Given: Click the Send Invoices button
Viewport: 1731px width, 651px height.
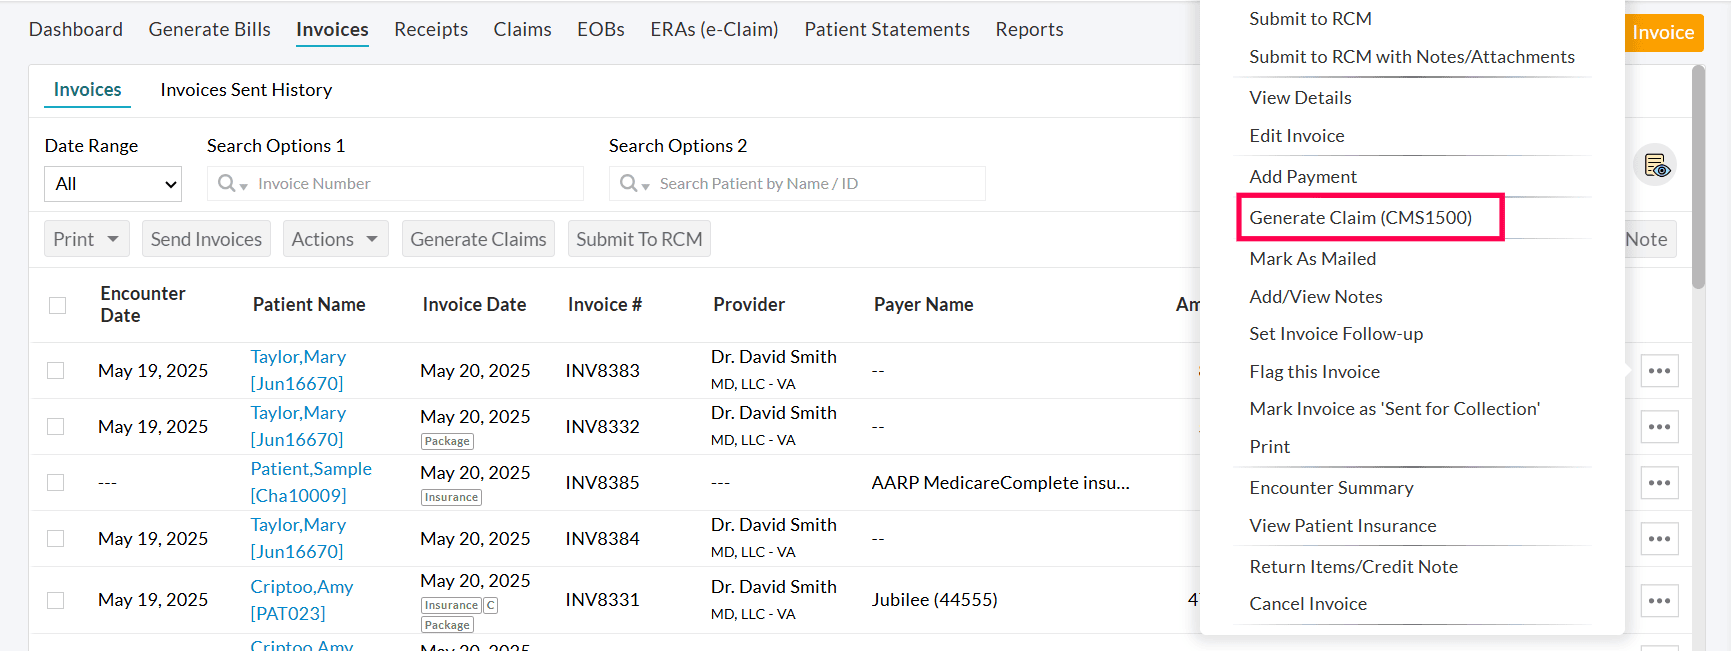Looking at the screenshot, I should coord(206,238).
